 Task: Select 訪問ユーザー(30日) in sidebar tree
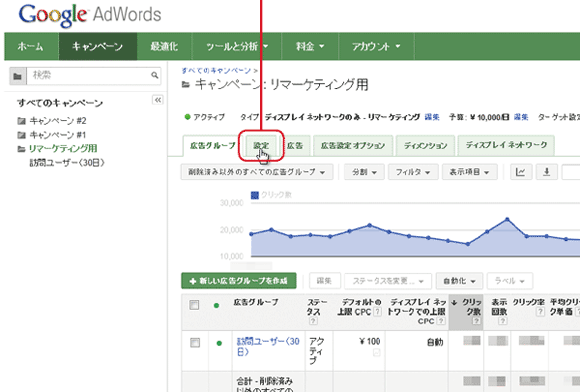[67, 163]
